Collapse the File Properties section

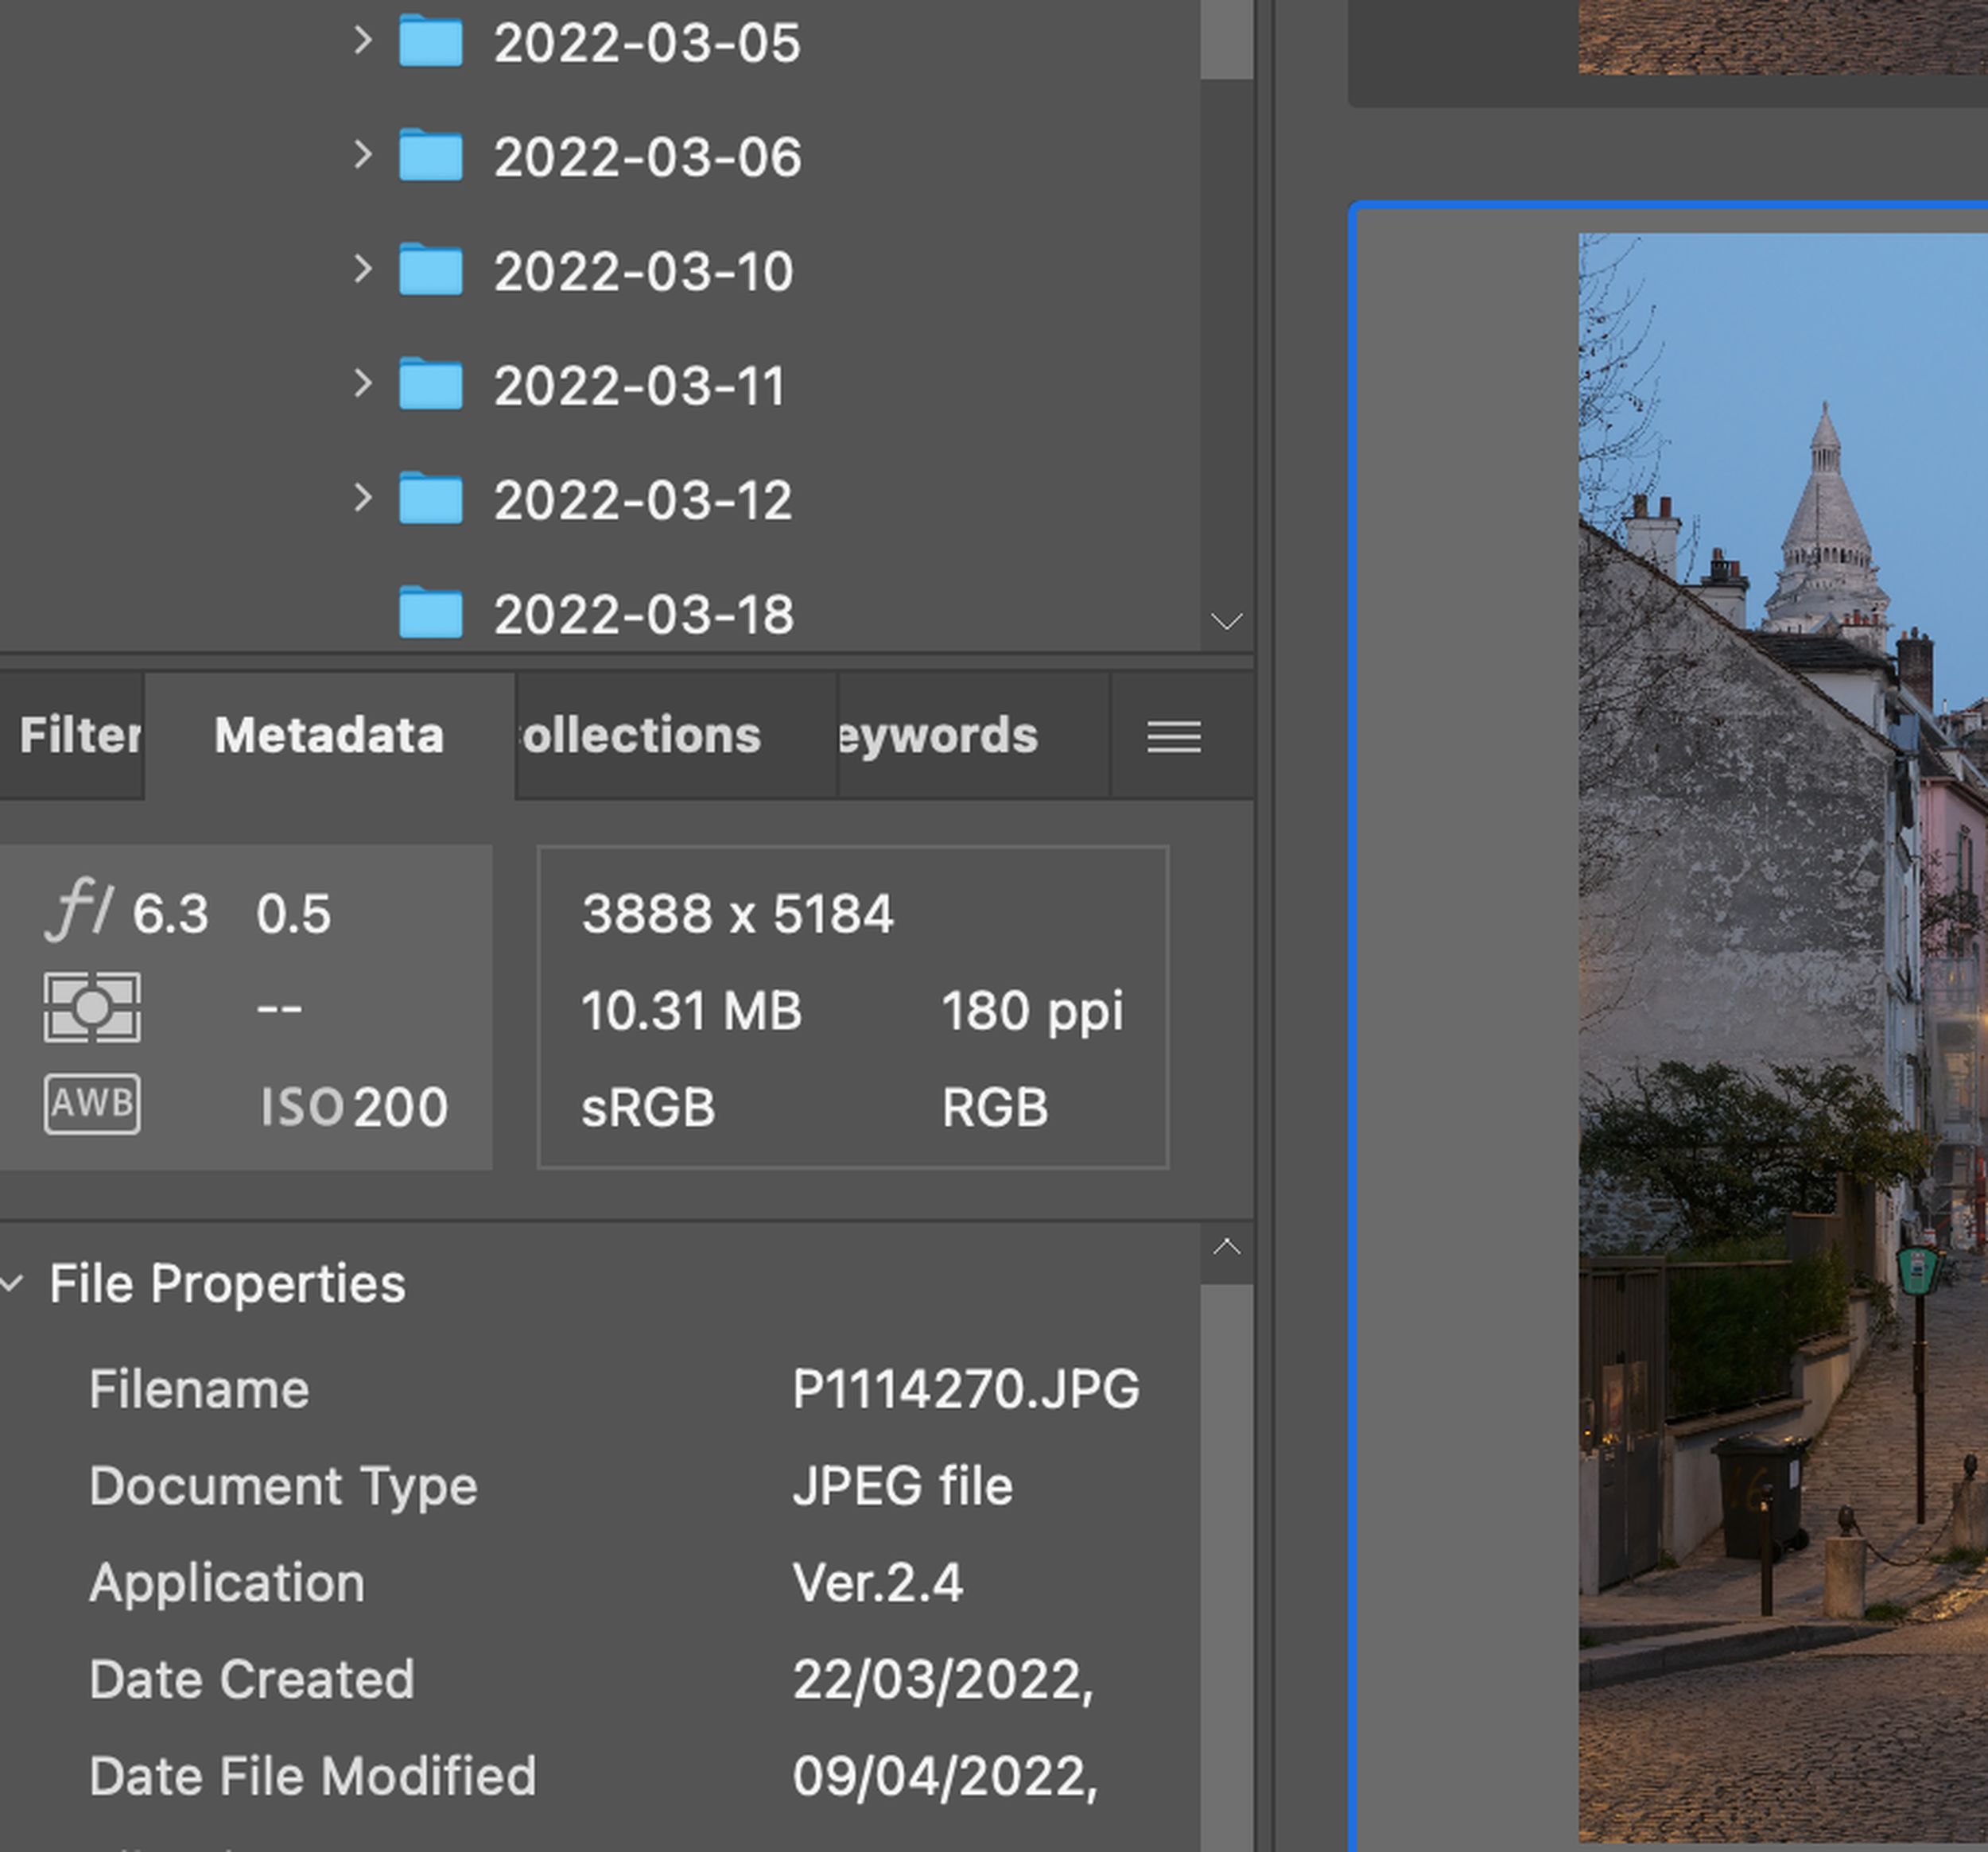click(x=13, y=1283)
